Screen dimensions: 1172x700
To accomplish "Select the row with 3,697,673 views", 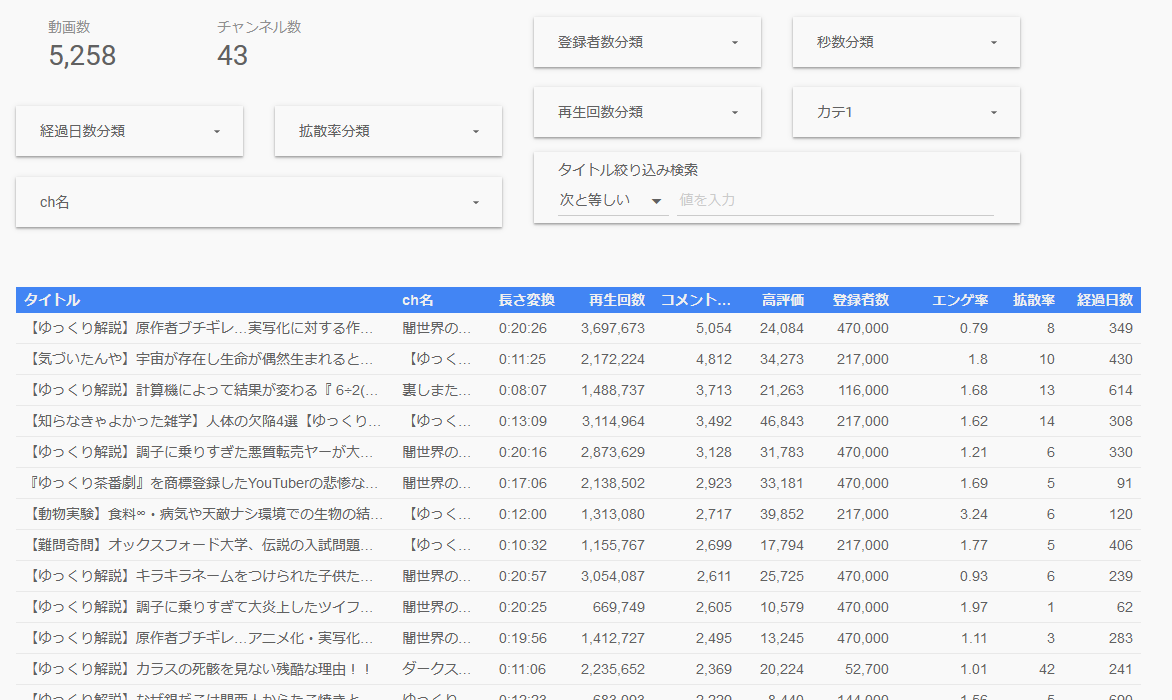I will point(612,328).
